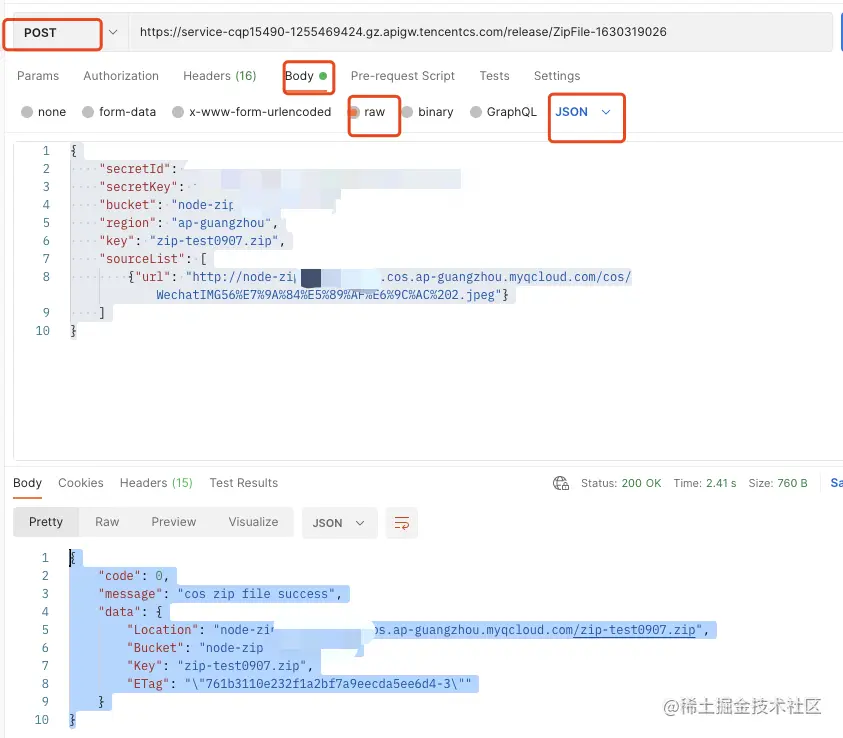Select the Visualize response view
The image size is (843, 738).
point(253,522)
